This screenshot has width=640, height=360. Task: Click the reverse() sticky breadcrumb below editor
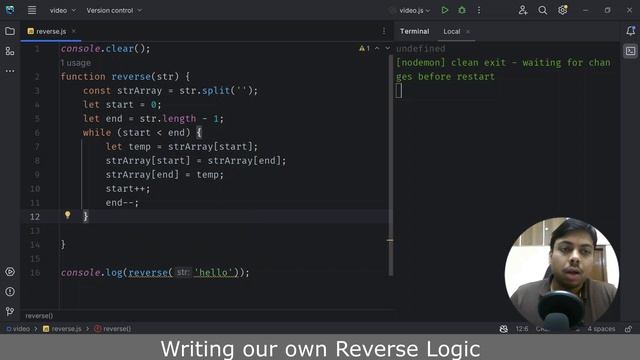point(39,316)
